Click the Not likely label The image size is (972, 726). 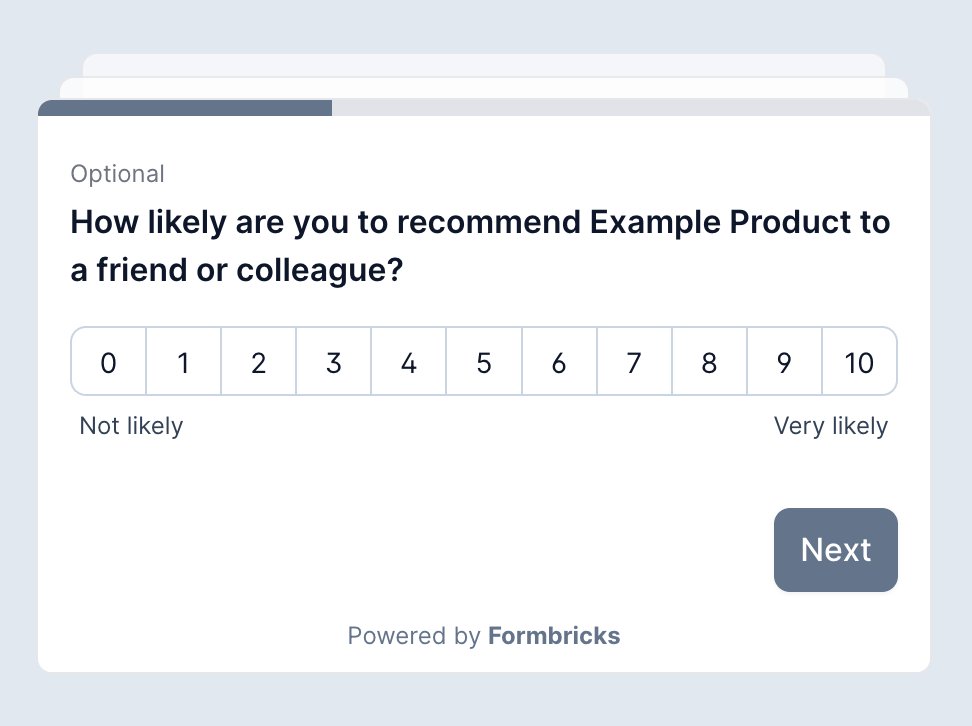pyautogui.click(x=131, y=425)
